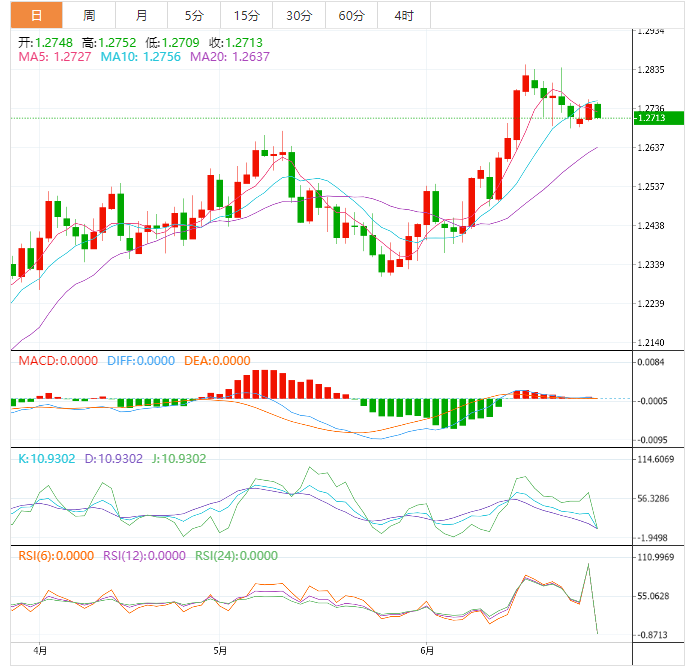The height and width of the screenshot is (669, 693).
Task: Click the MA5:1.2727 indicator label
Action: (53, 58)
